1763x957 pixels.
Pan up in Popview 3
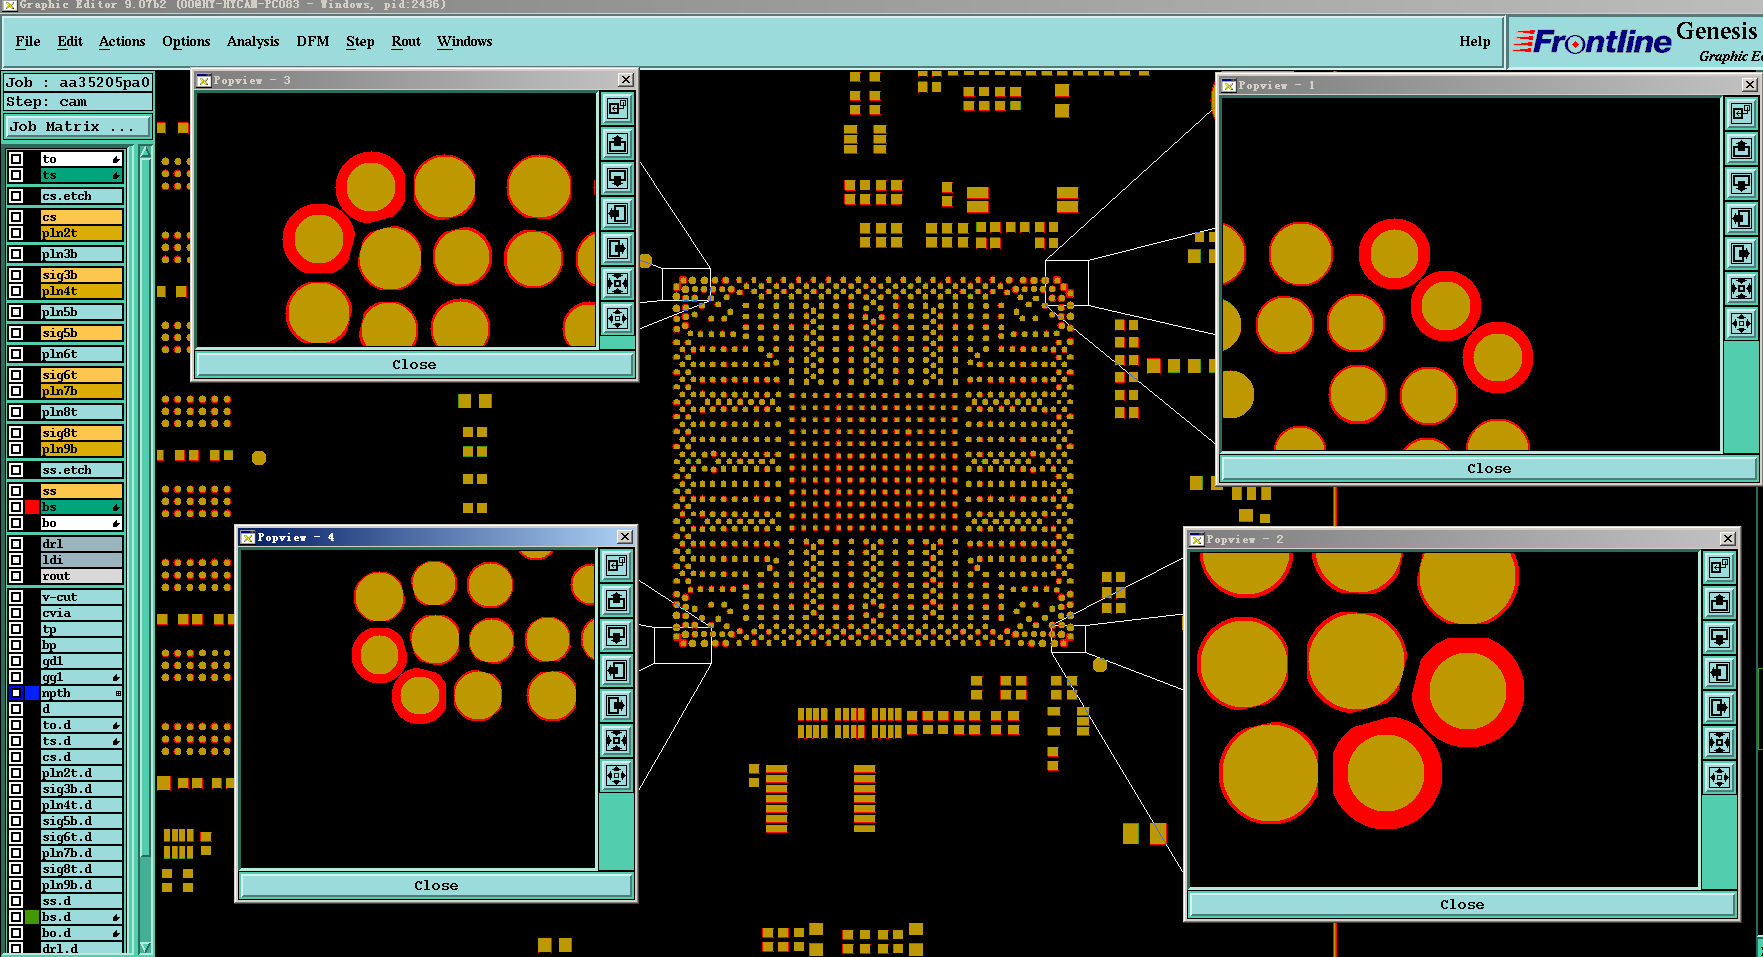[x=618, y=143]
